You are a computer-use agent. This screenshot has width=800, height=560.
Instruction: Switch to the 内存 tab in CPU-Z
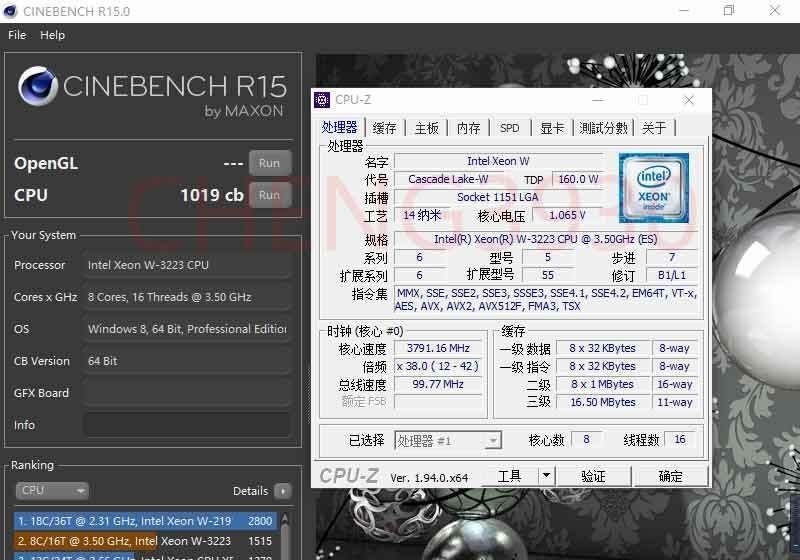468,128
